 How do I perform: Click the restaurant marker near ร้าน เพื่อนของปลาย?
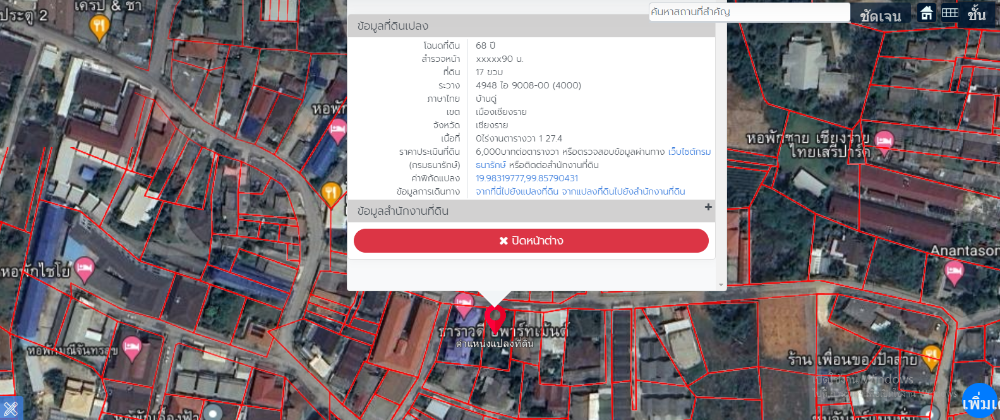(932, 355)
